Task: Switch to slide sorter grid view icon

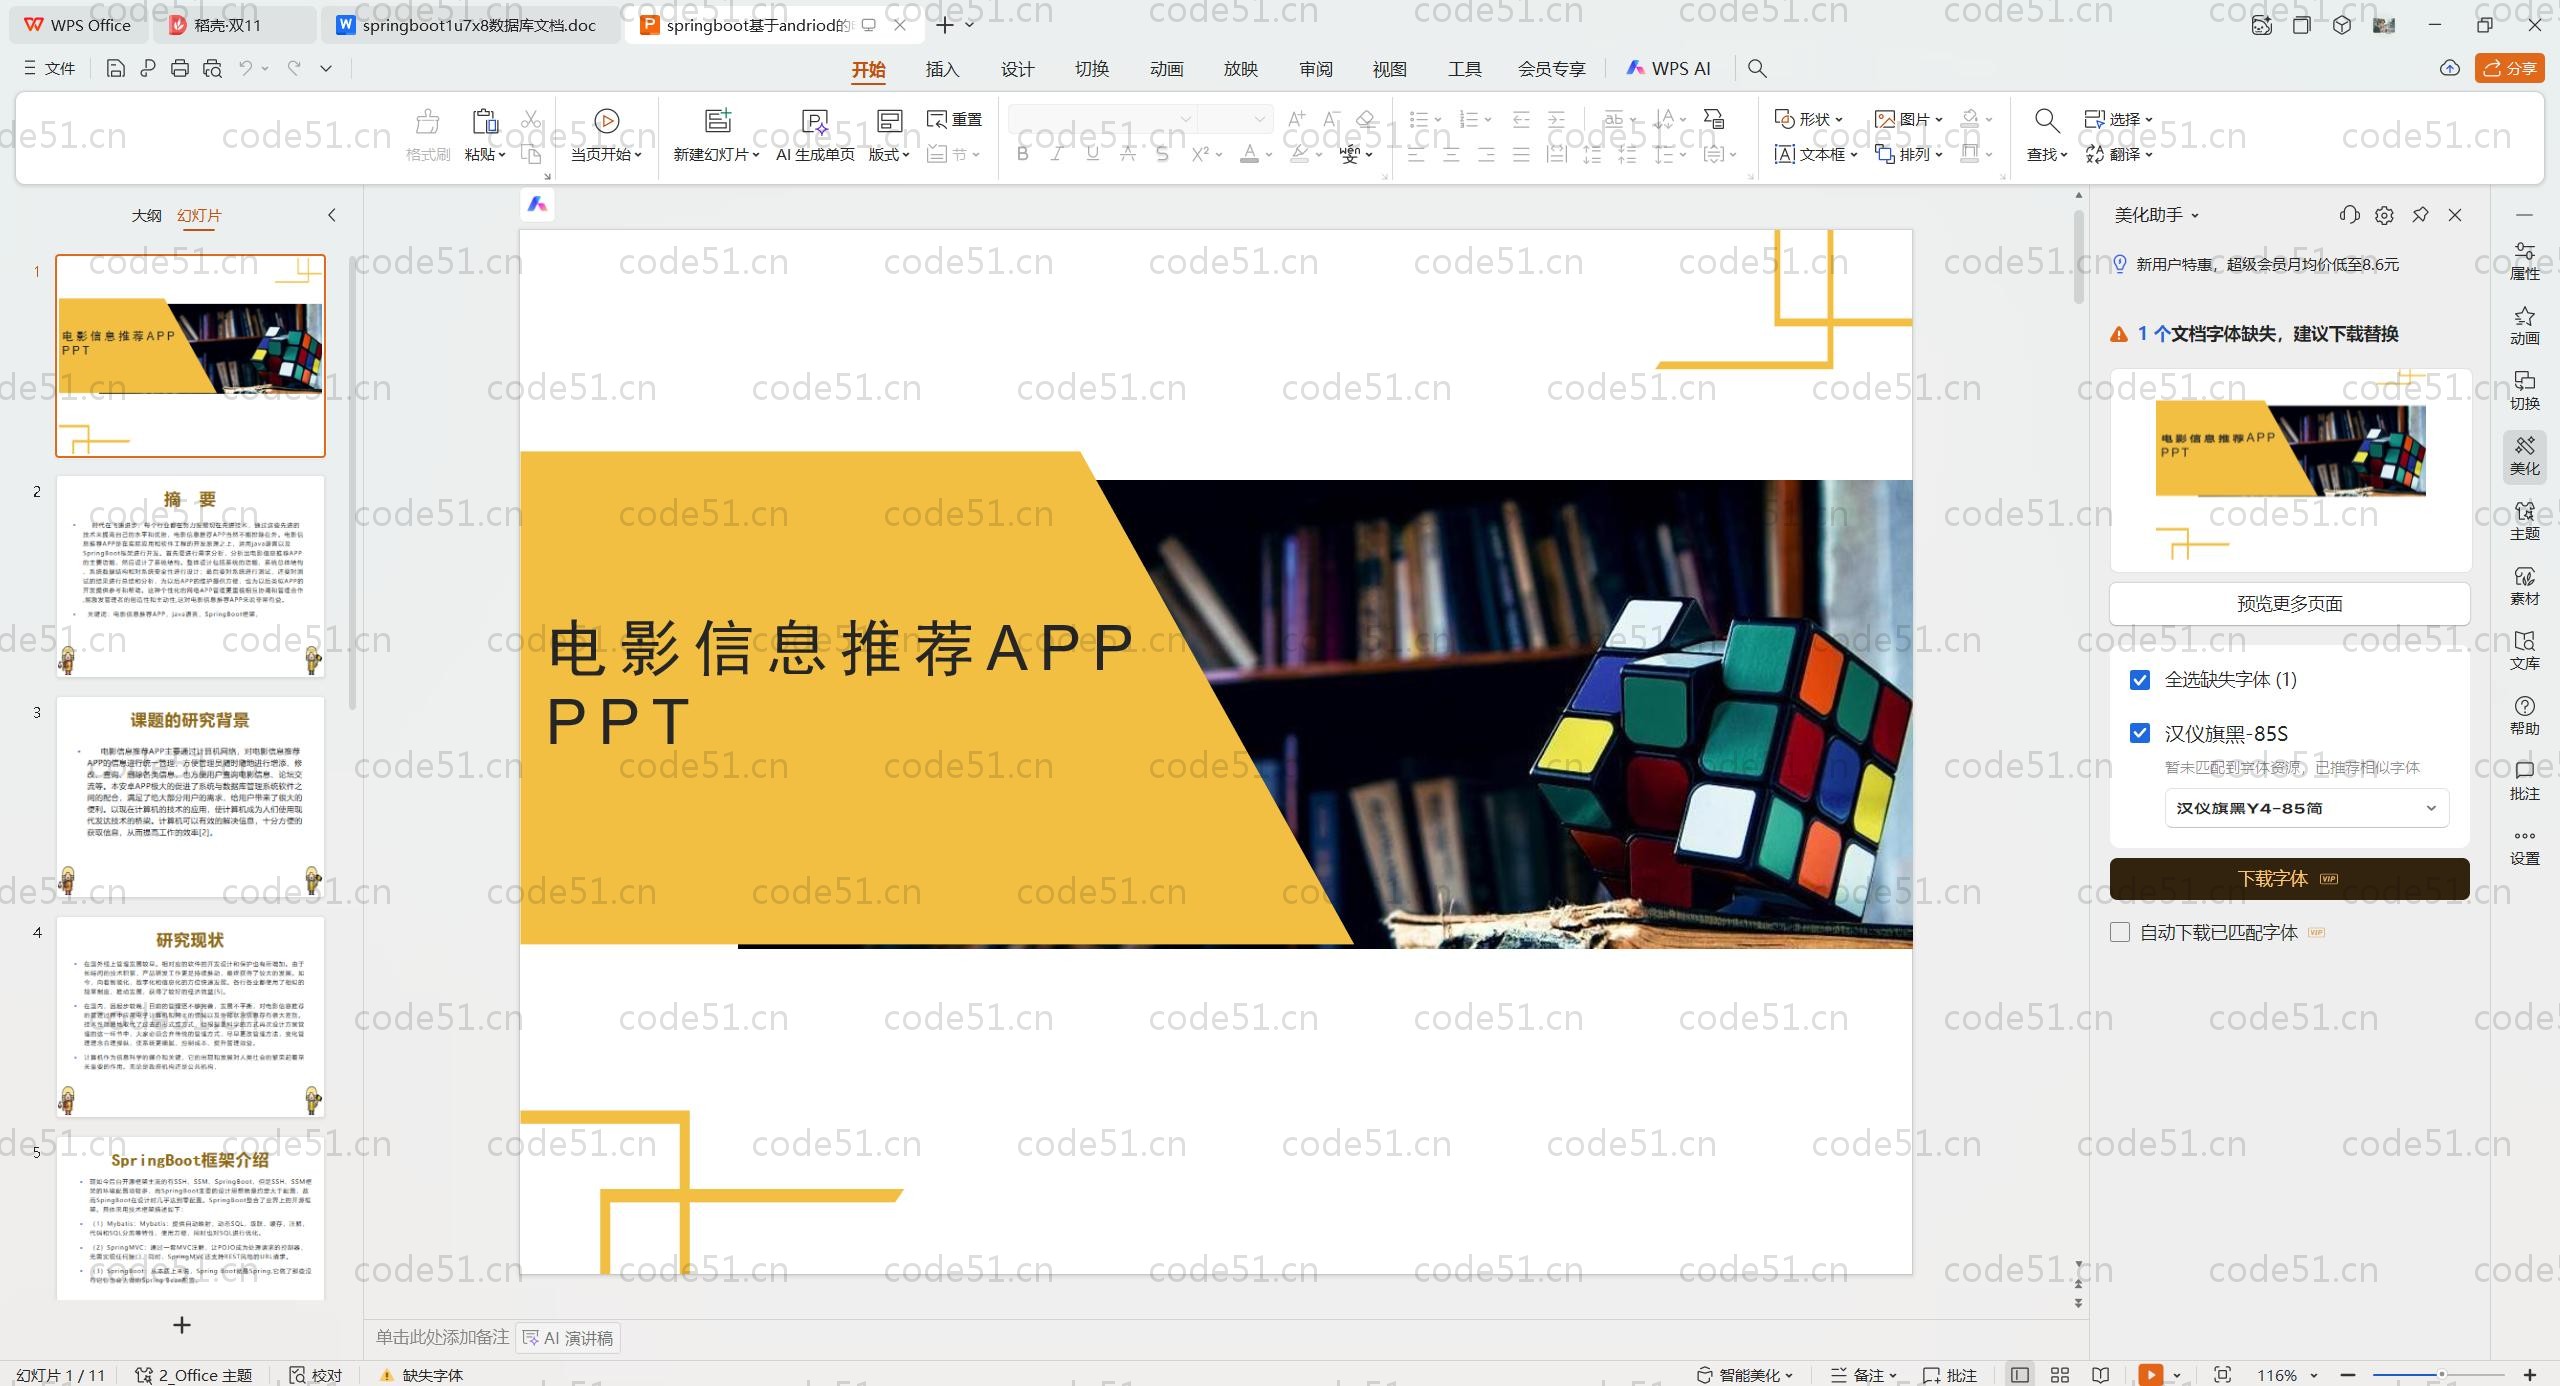Action: [x=2060, y=1375]
